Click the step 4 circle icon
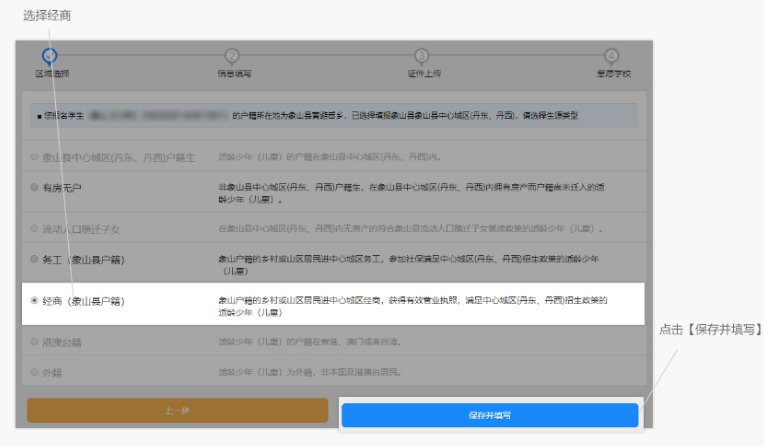 coord(611,56)
